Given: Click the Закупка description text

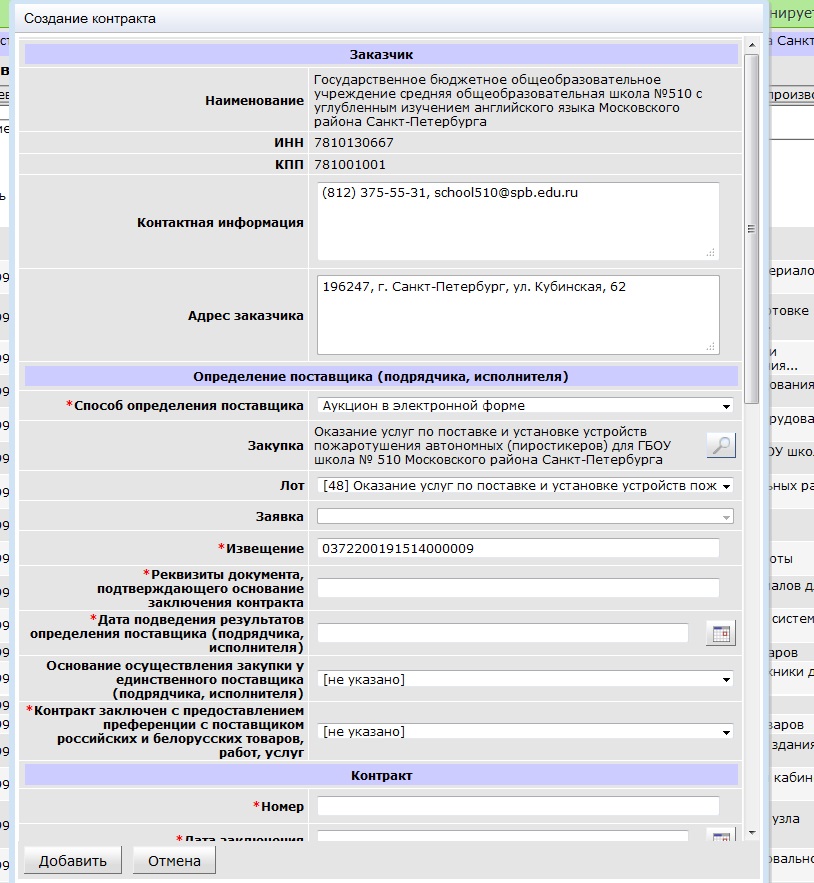Looking at the screenshot, I should point(492,445).
